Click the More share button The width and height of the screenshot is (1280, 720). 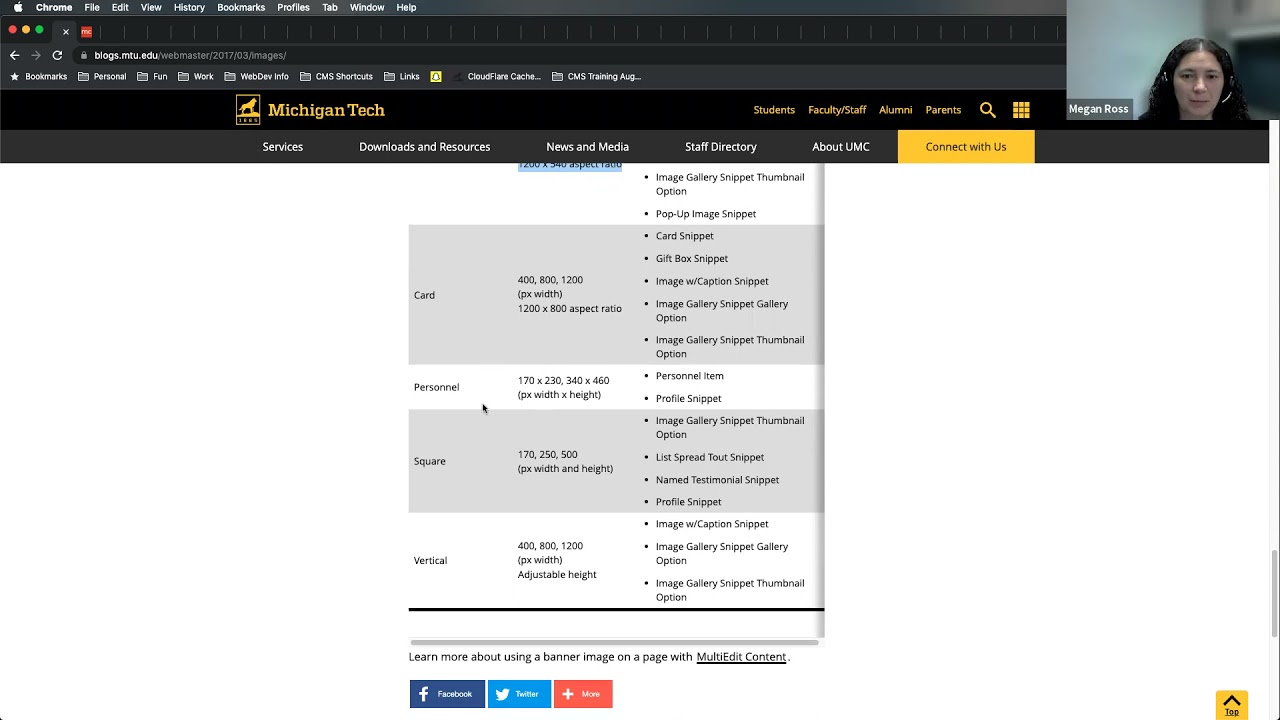[x=583, y=694]
